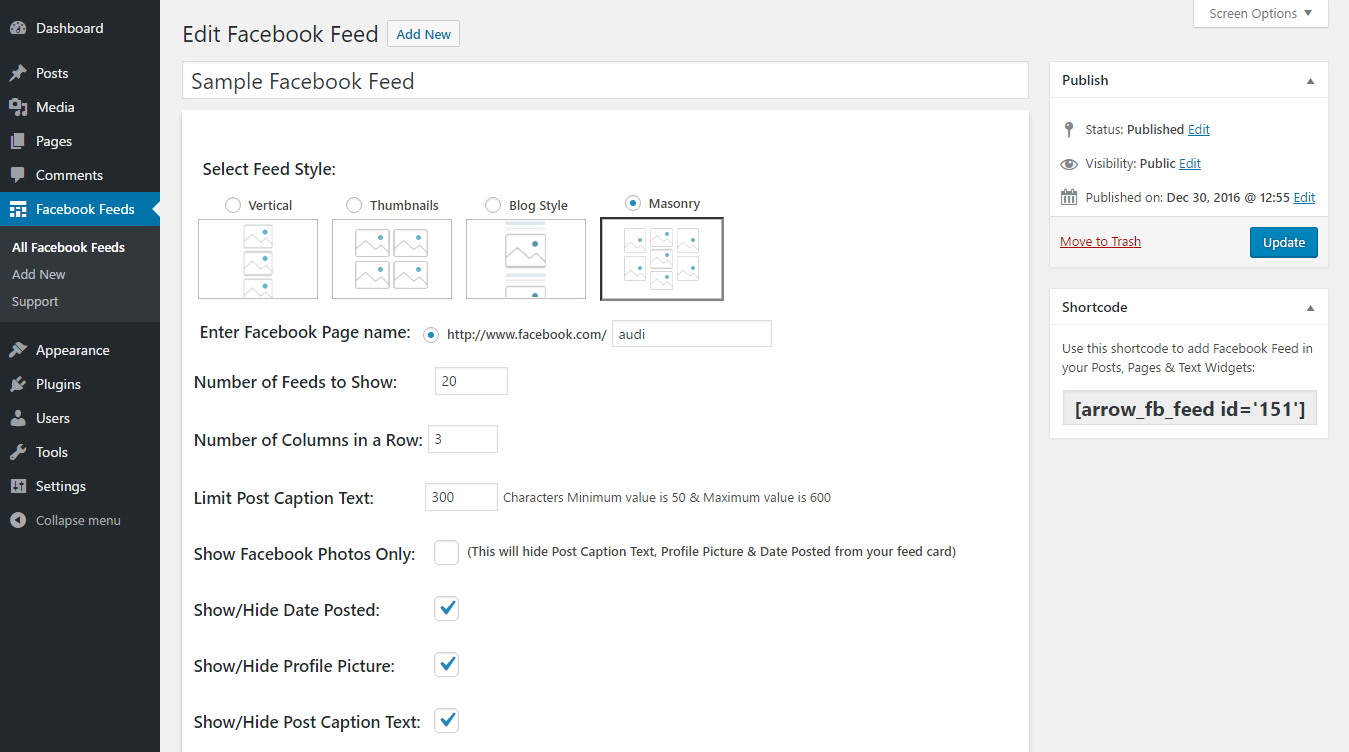Toggle Show/Hide Profile Picture checkbox
Viewport: 1349px width, 752px height.
coord(446,664)
